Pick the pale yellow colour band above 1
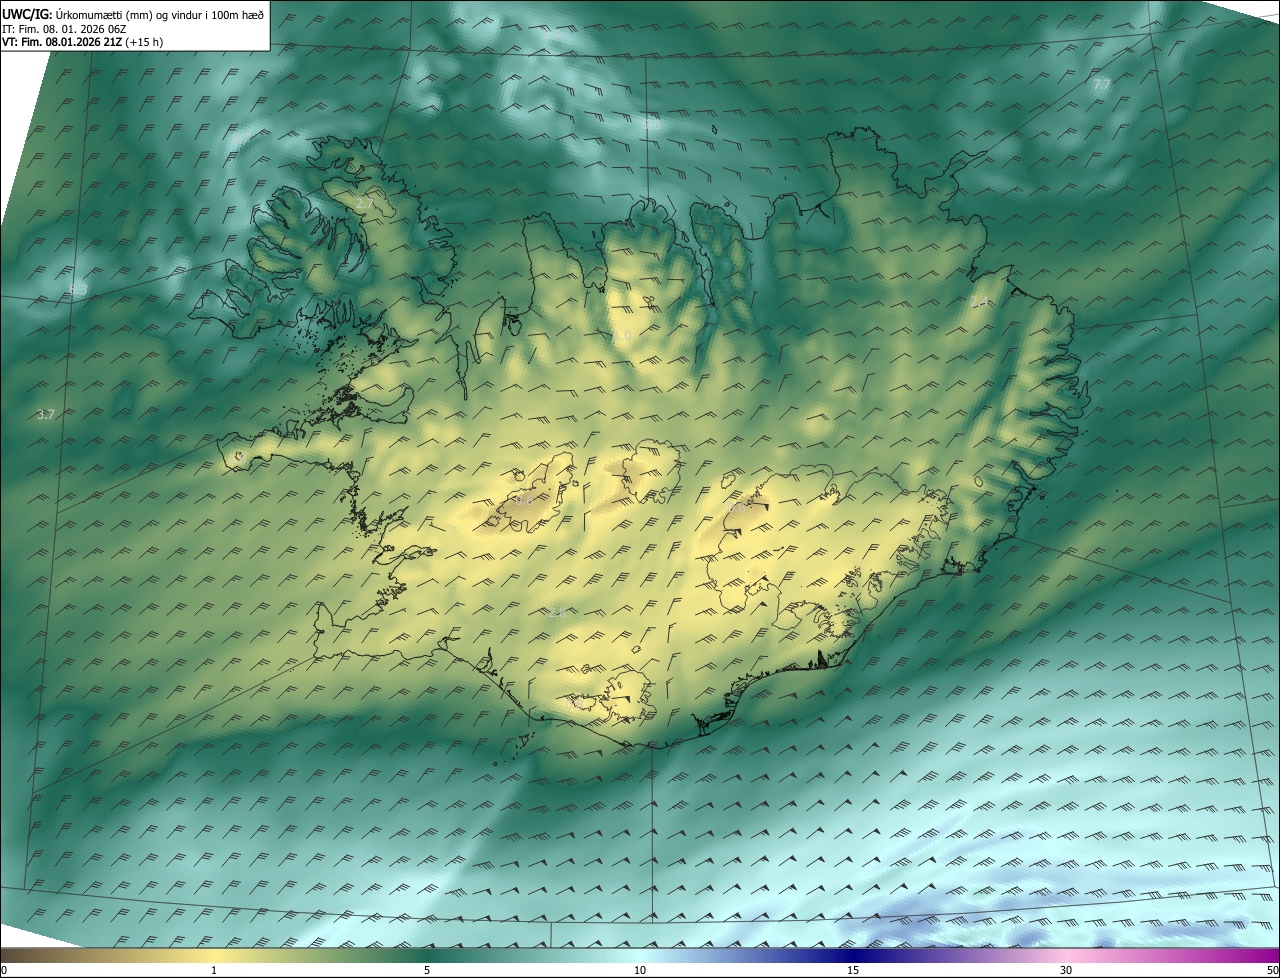 [x=214, y=955]
